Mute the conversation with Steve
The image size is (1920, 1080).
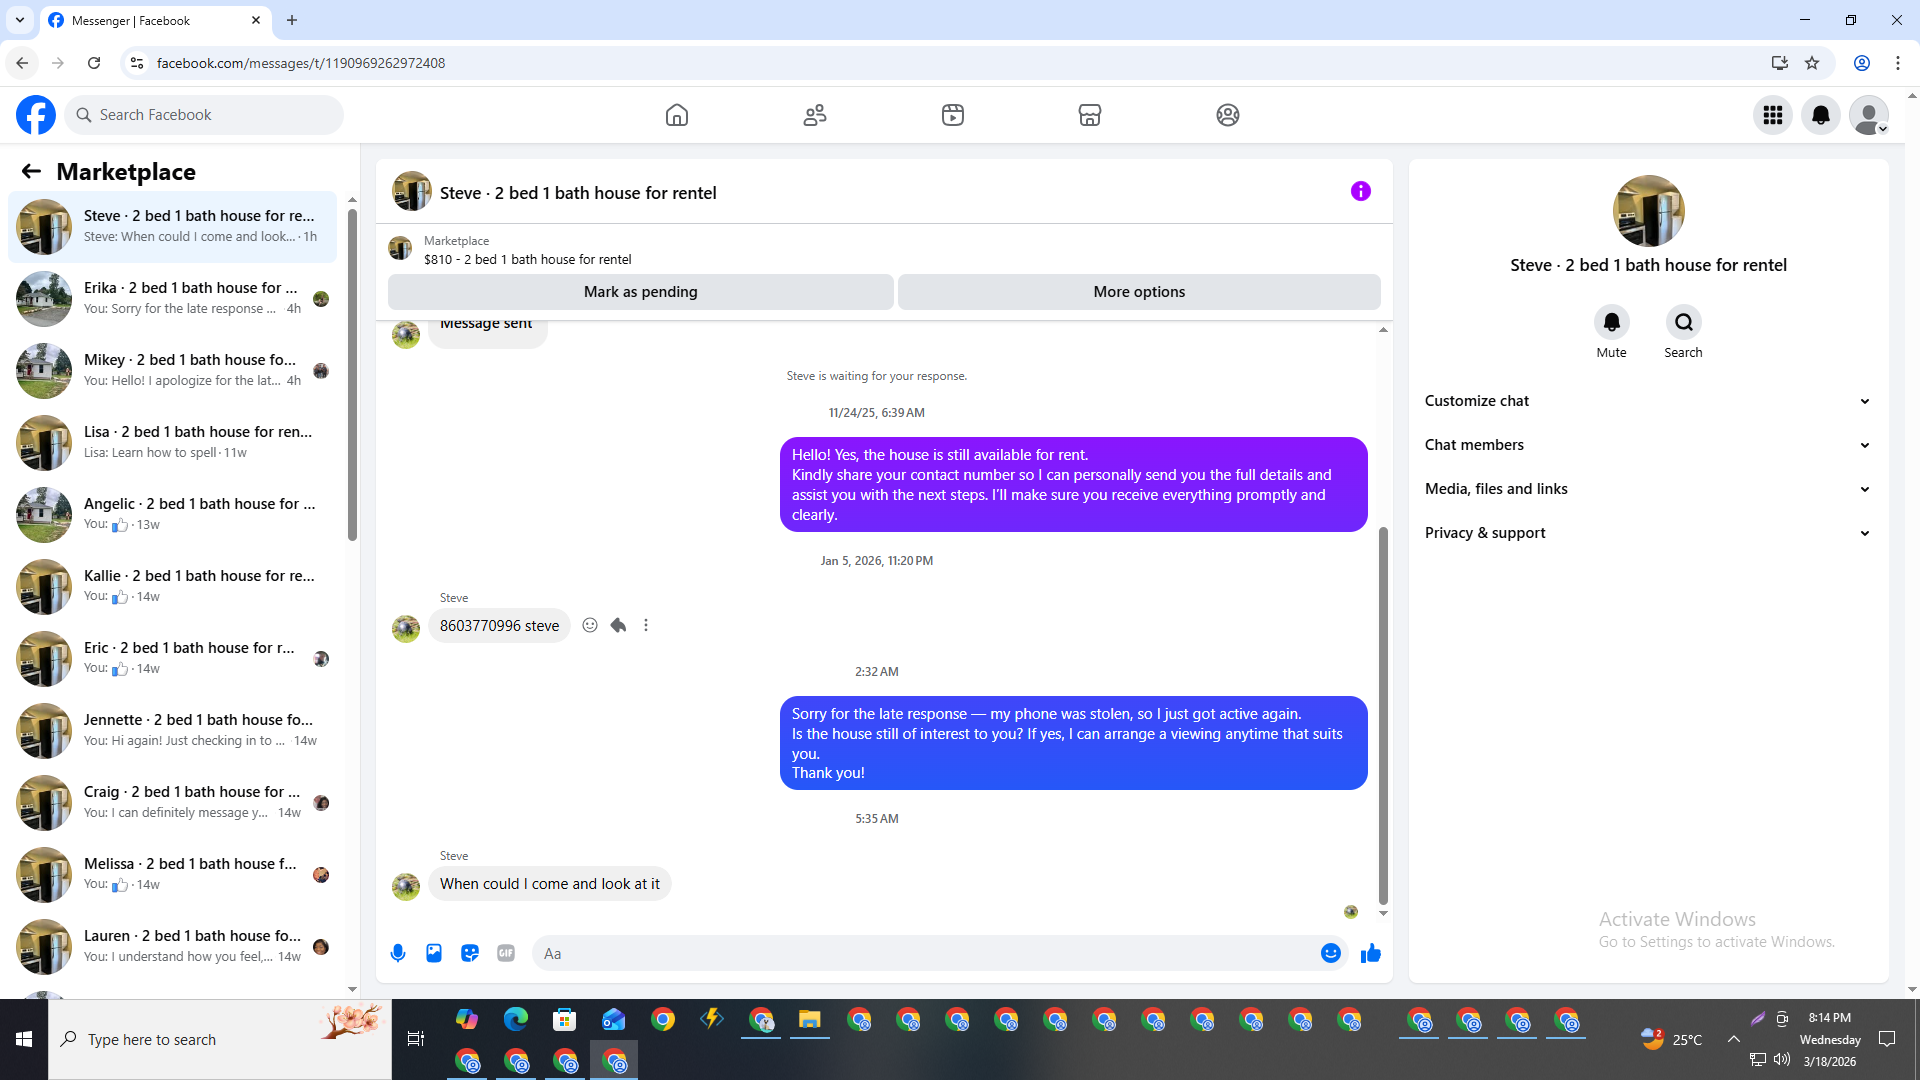(x=1611, y=323)
